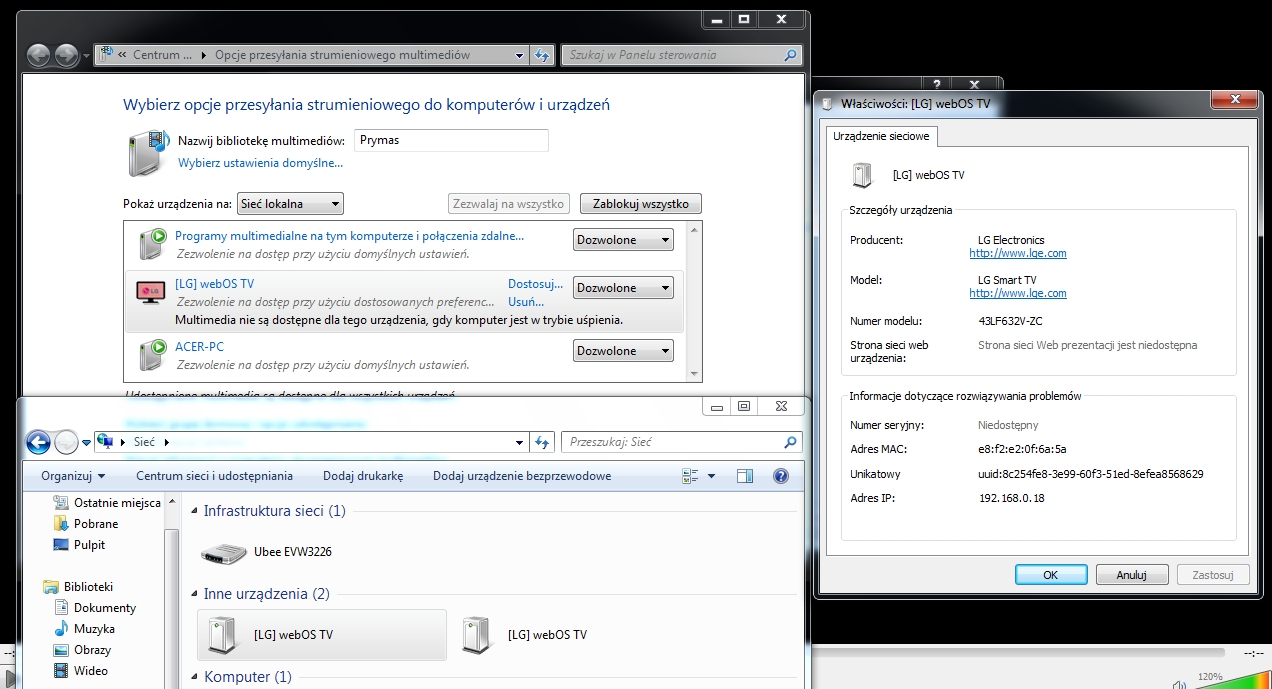Click Dostosuj link for LG webOS TV
Image resolution: width=1272 pixels, height=689 pixels.
tap(535, 284)
